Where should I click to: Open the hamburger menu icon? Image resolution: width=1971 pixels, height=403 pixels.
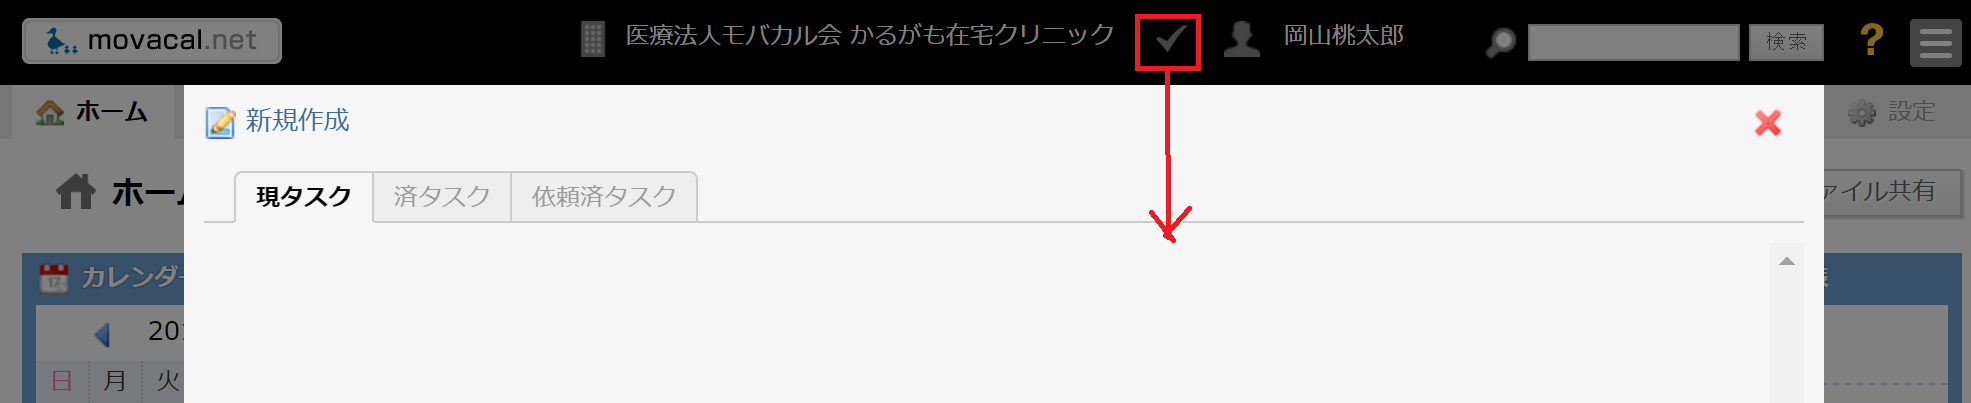tap(1935, 43)
